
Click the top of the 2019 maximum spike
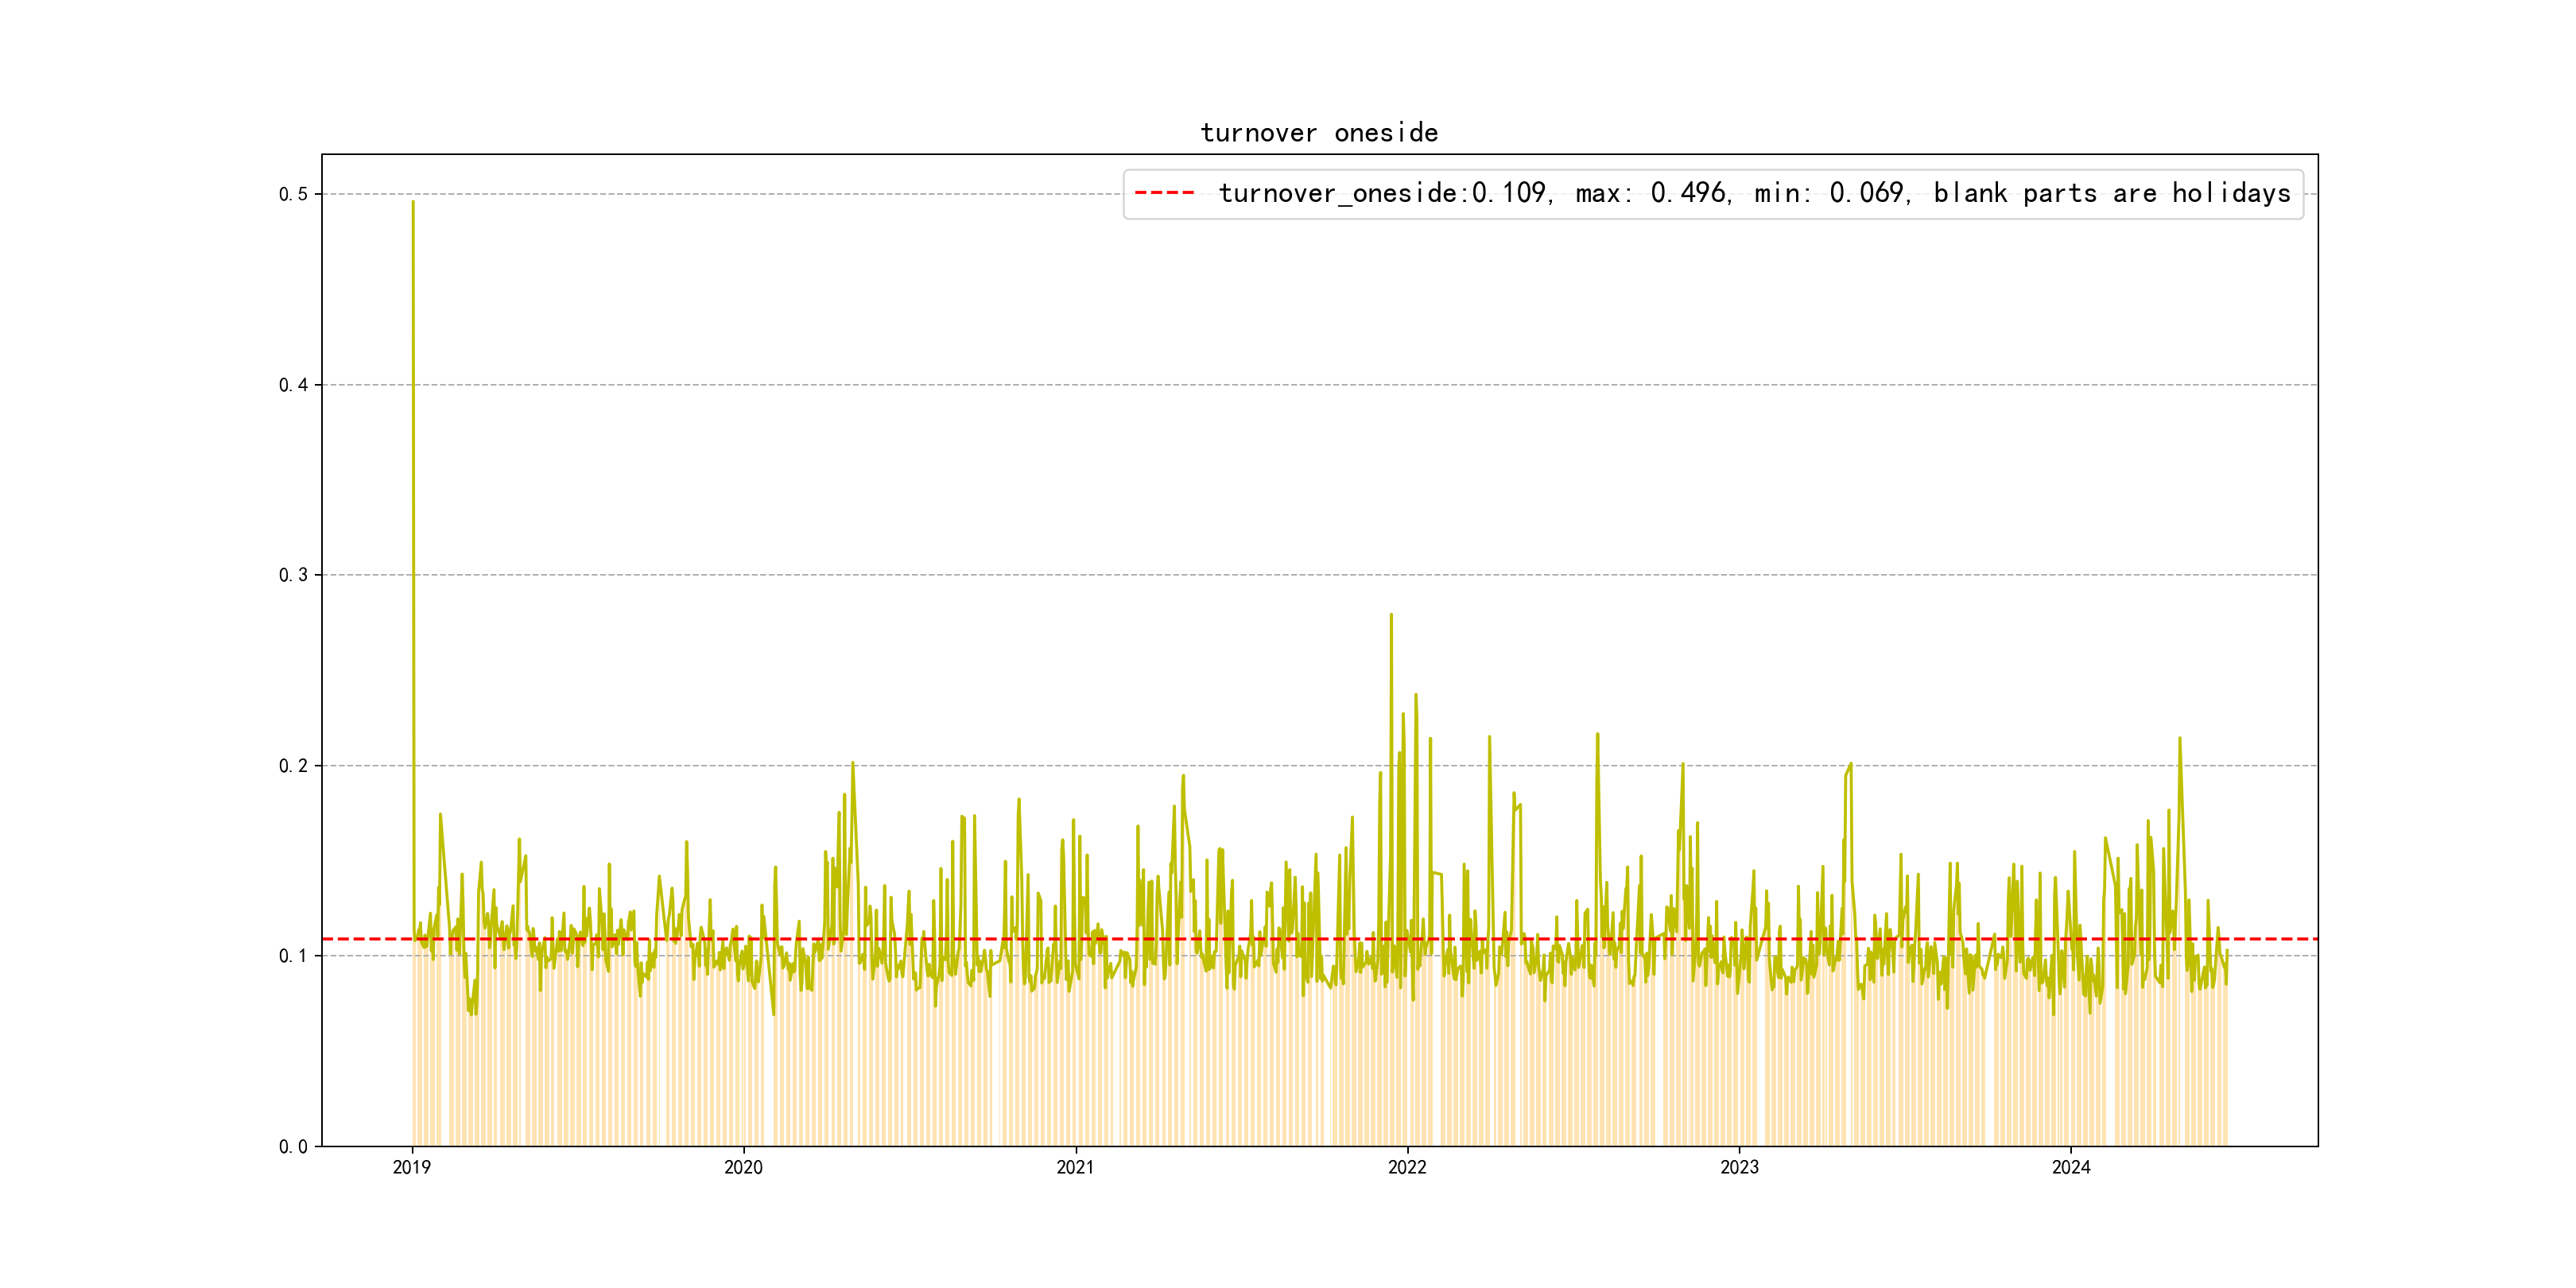413,203
